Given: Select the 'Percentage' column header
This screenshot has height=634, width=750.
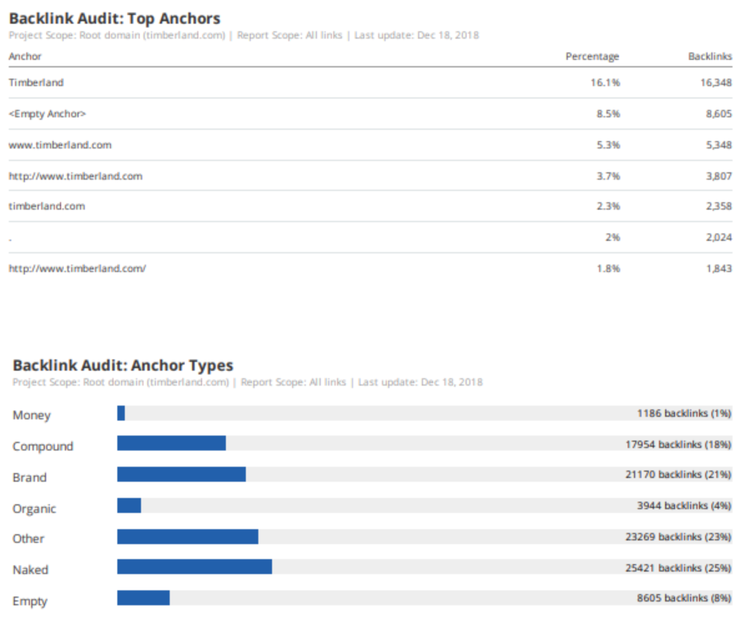Looking at the screenshot, I should [x=592, y=56].
